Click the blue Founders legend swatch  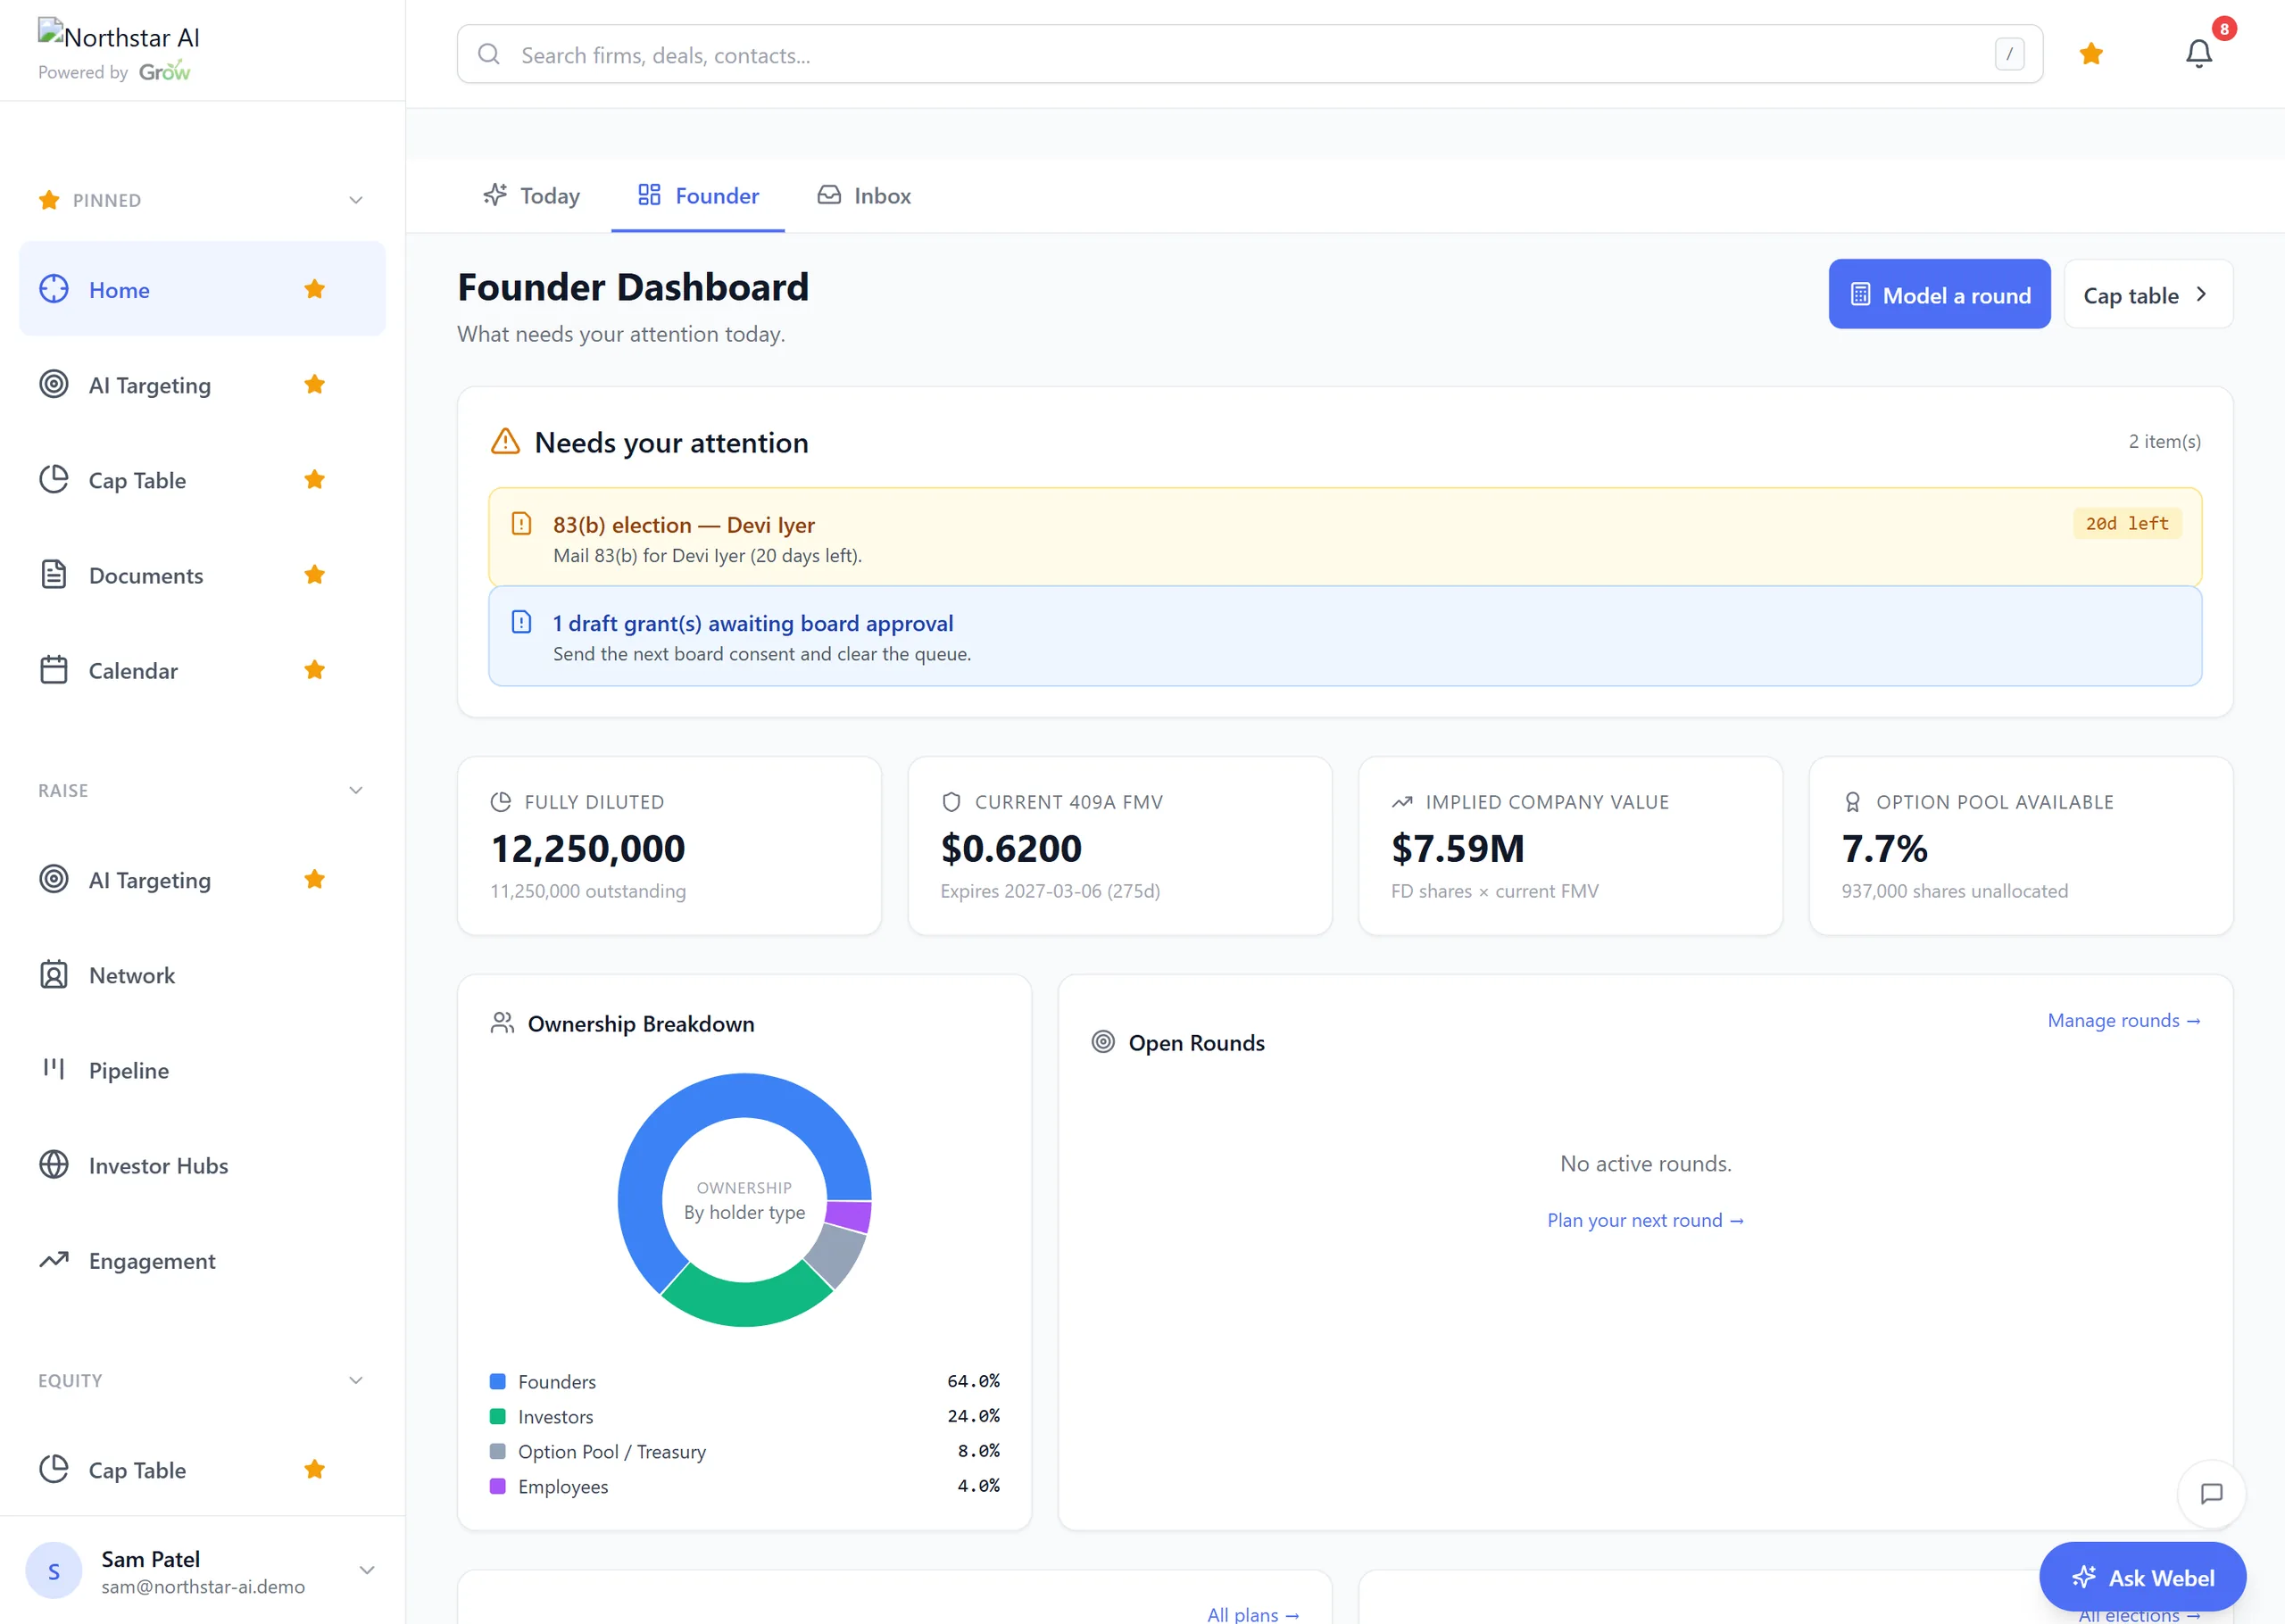[x=497, y=1382]
